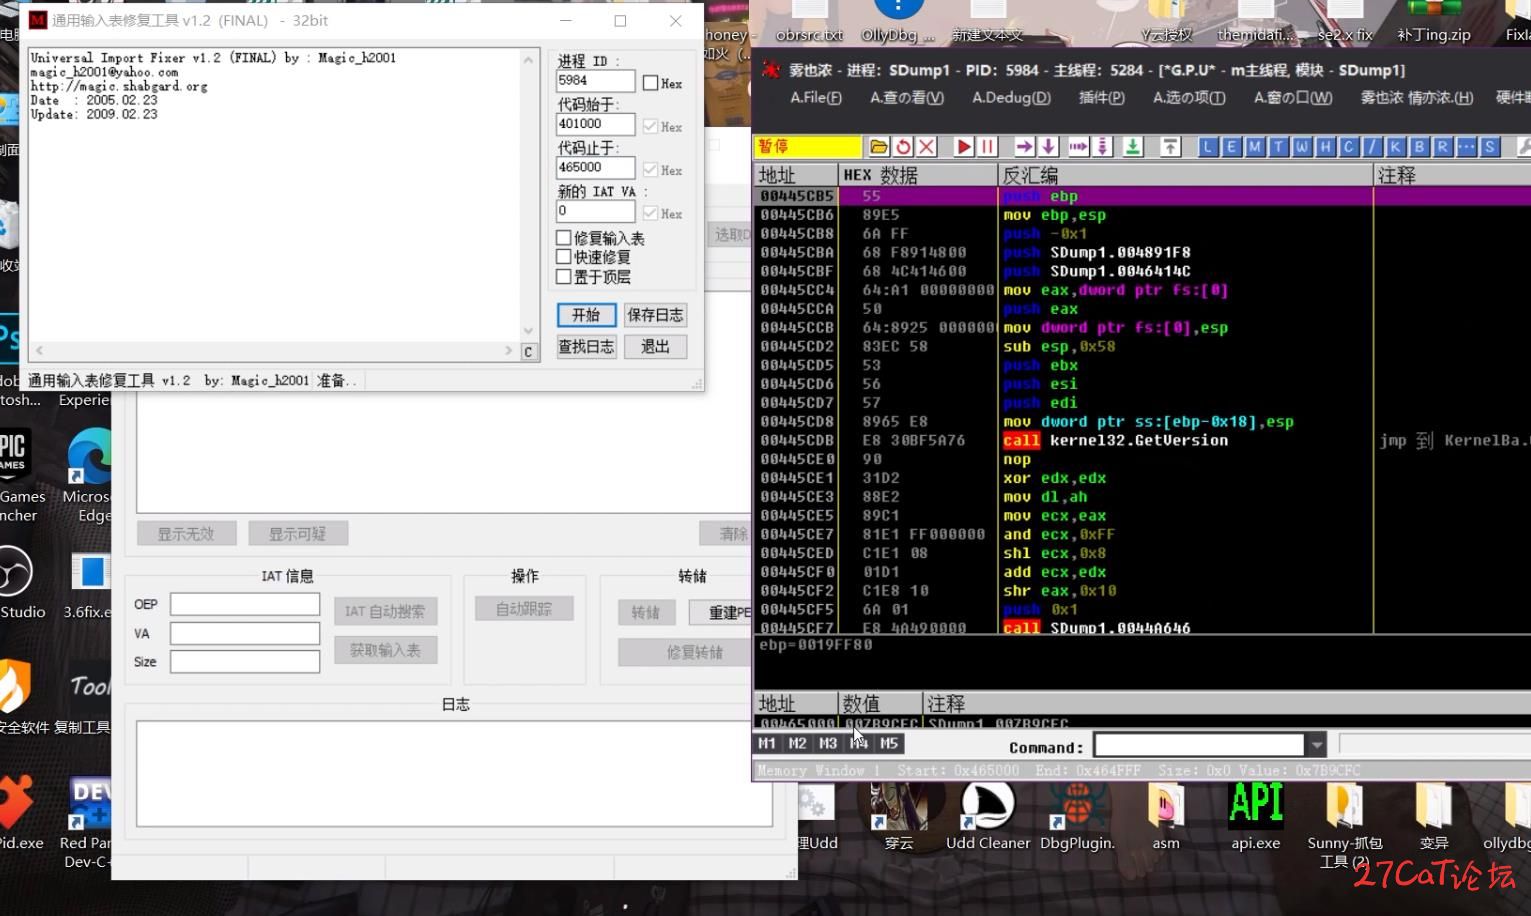Open Source window with S button
This screenshot has width=1531, height=916.
1490,147
